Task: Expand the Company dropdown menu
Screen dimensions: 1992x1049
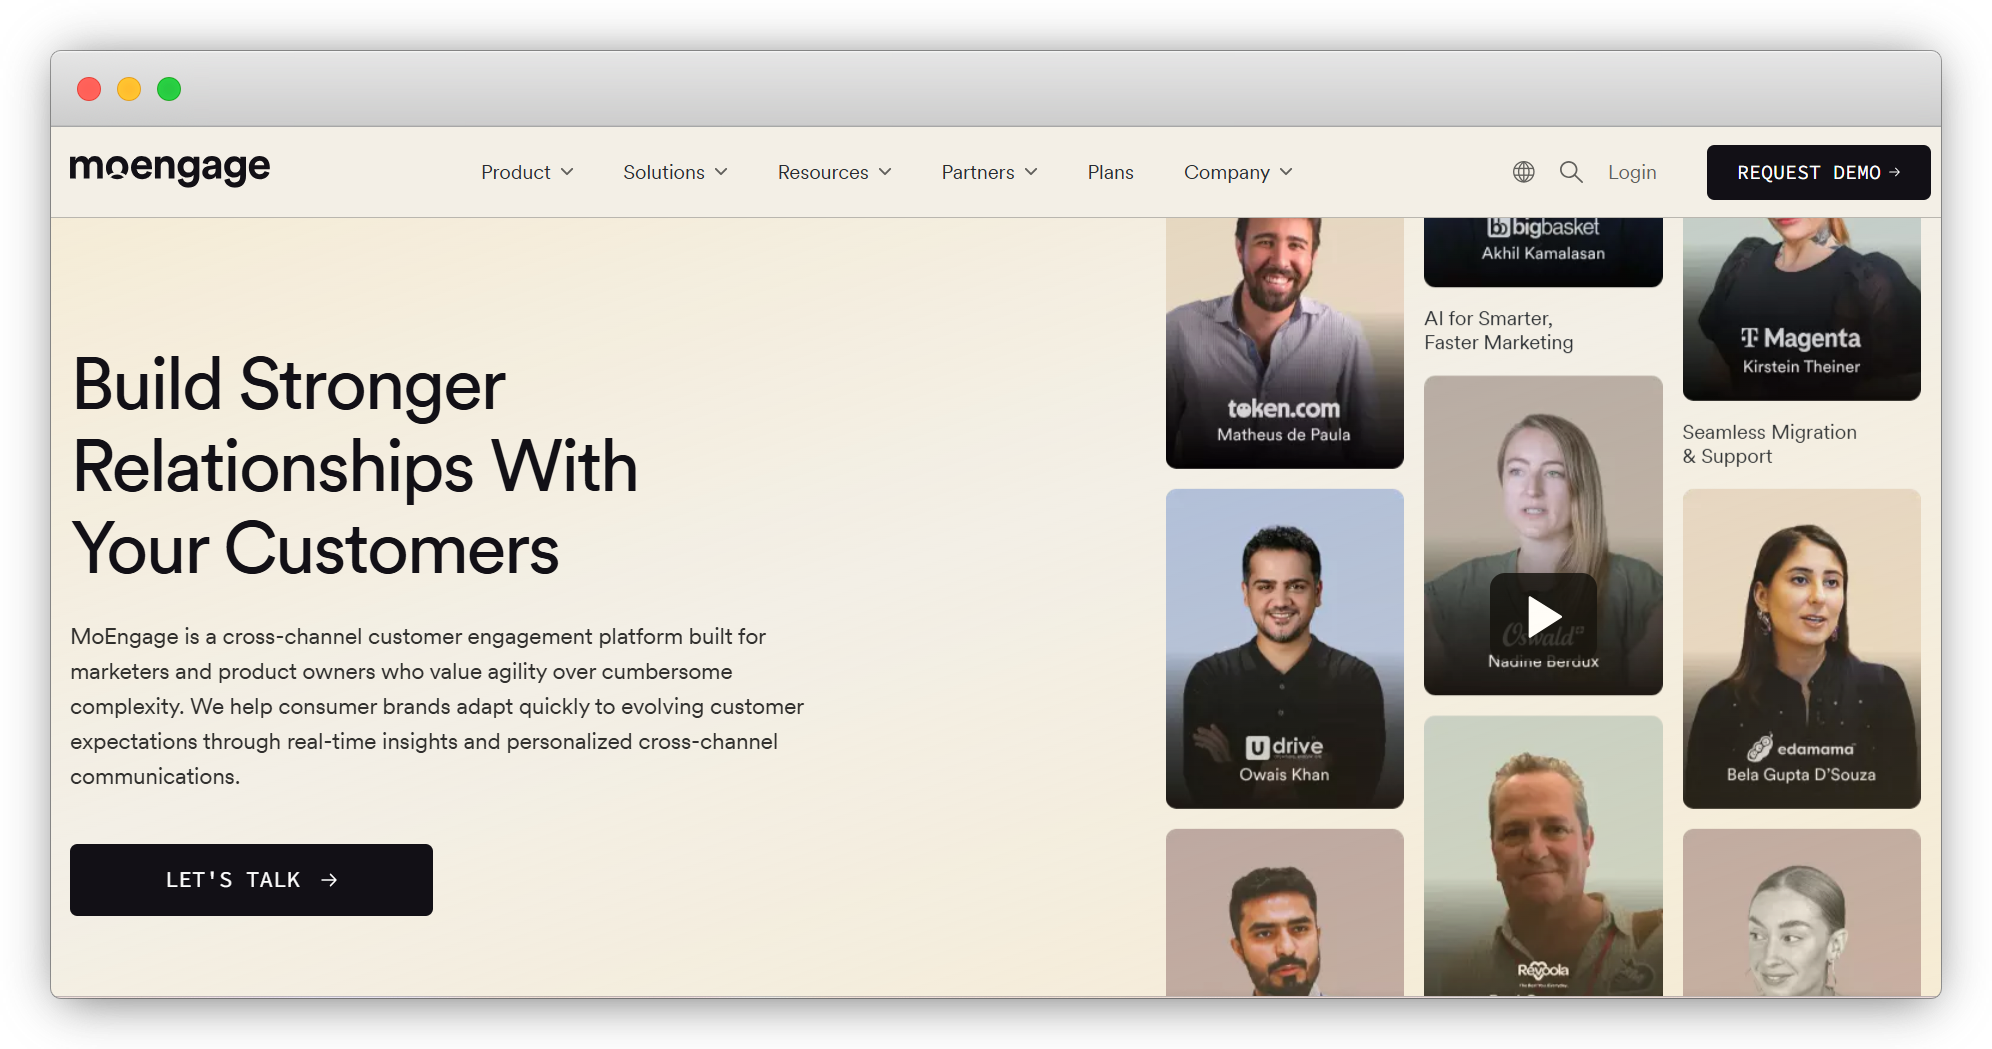Action: coord(1238,172)
